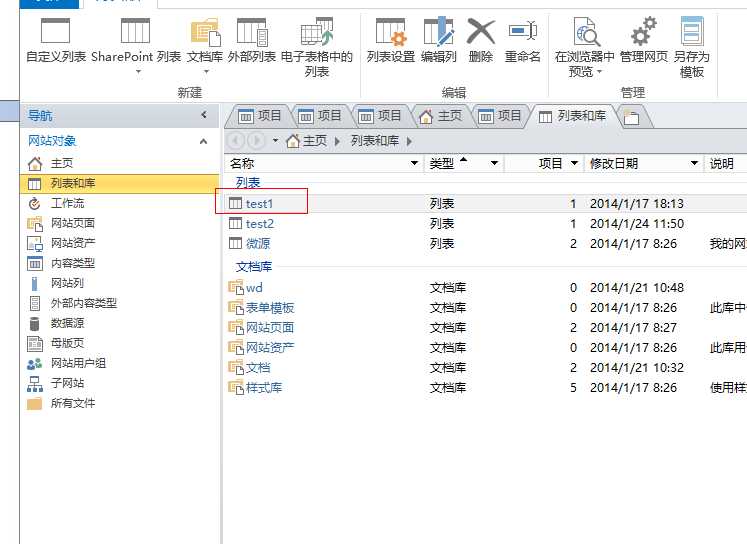Viewport: 747px width, 544px height.
Task: Collapse the 导航 navigation pane
Action: click(203, 115)
